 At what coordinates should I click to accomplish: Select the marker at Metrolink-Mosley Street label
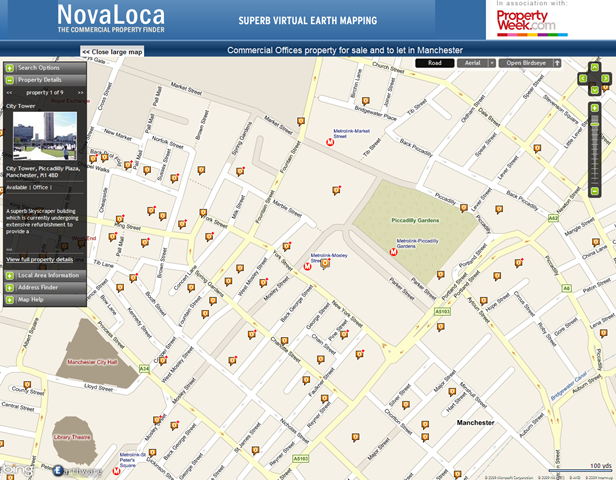tap(324, 264)
